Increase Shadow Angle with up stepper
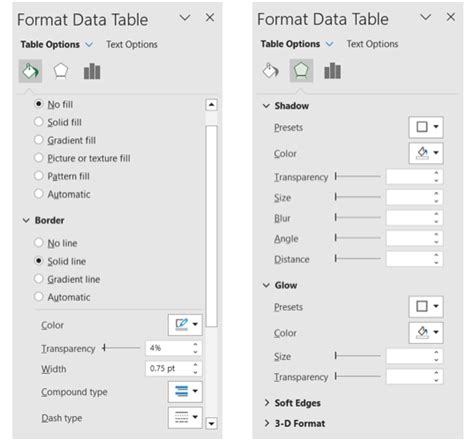This screenshot has width=474, height=441. [x=436, y=234]
